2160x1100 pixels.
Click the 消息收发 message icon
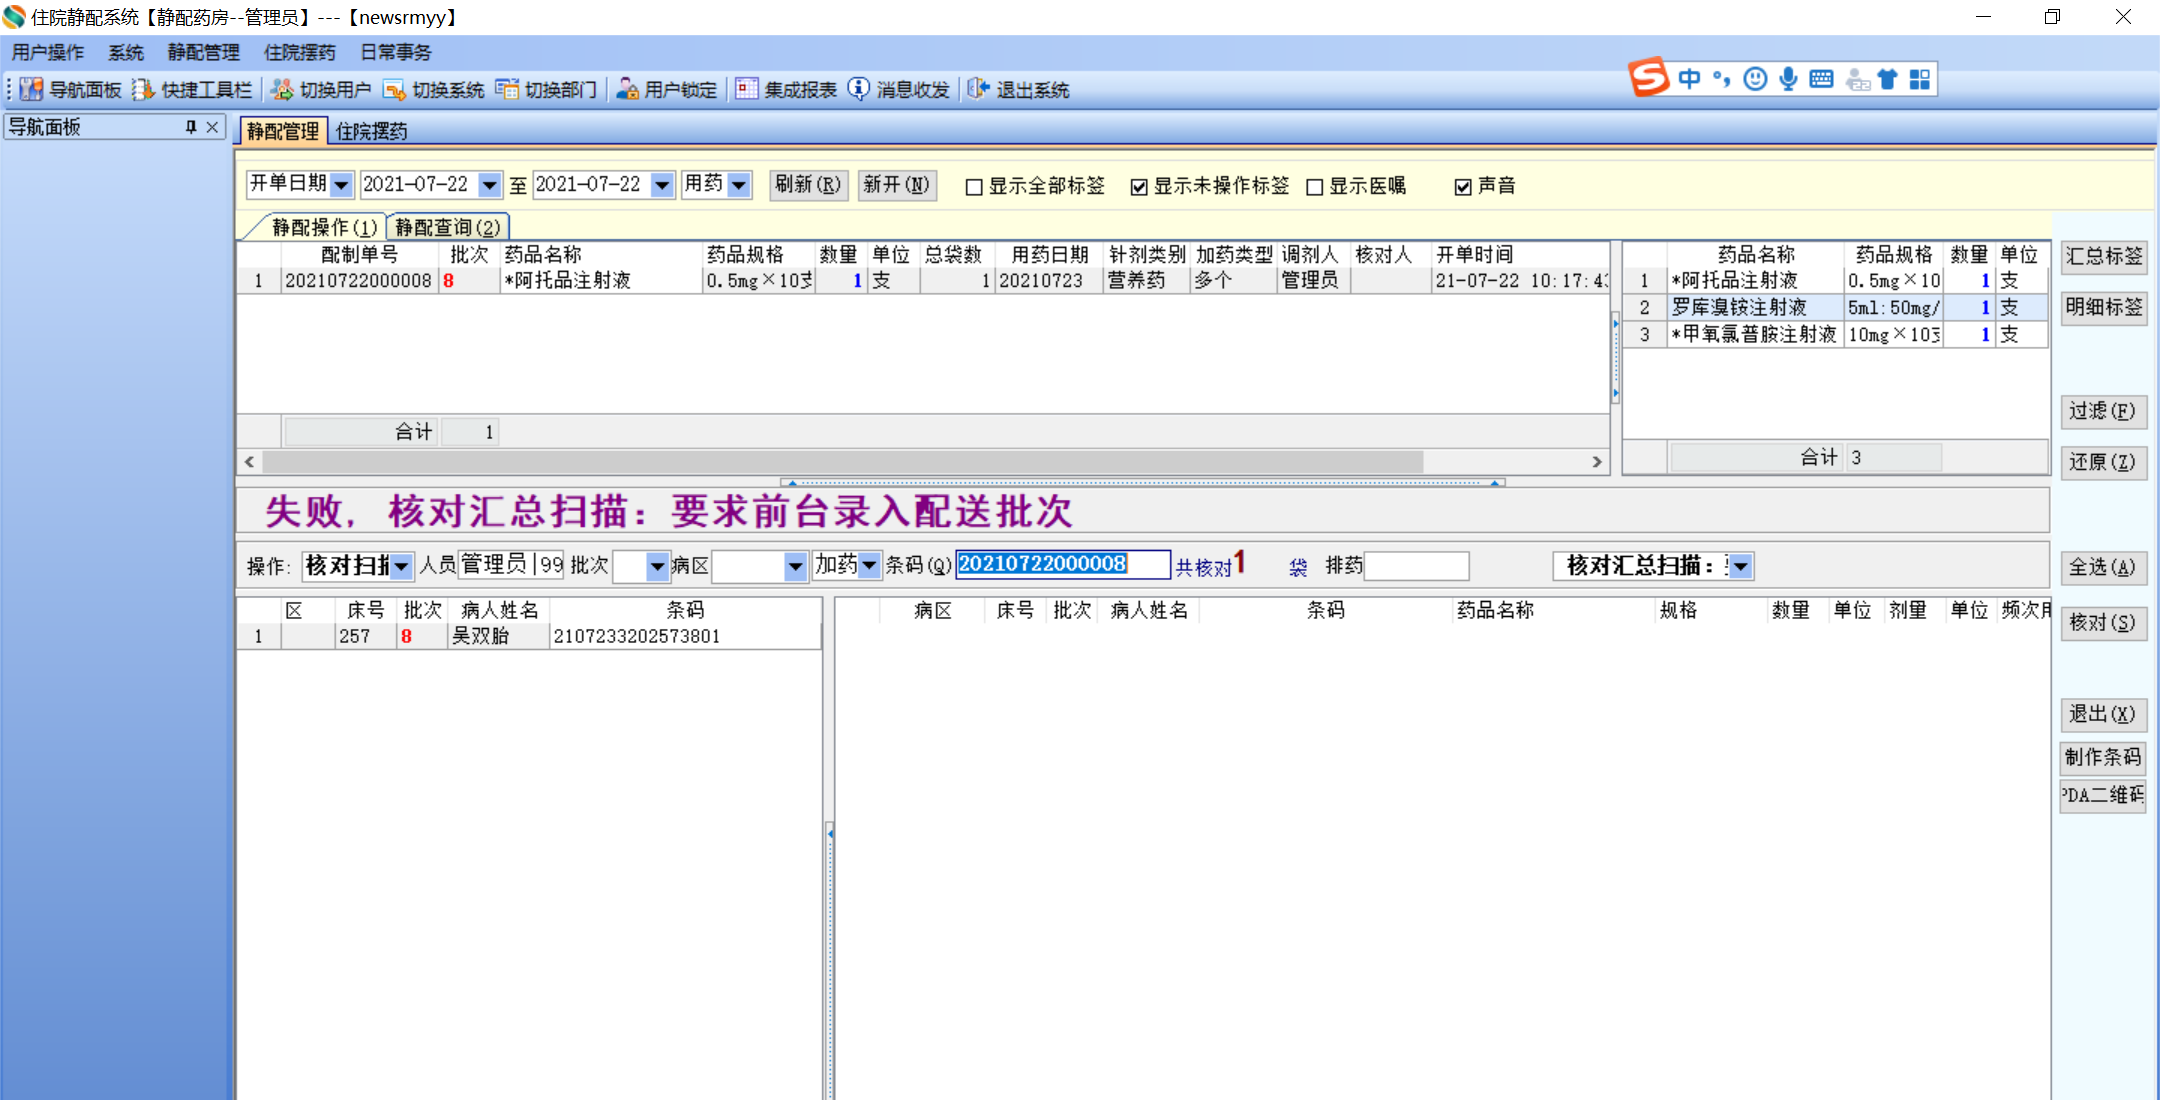pyautogui.click(x=859, y=90)
